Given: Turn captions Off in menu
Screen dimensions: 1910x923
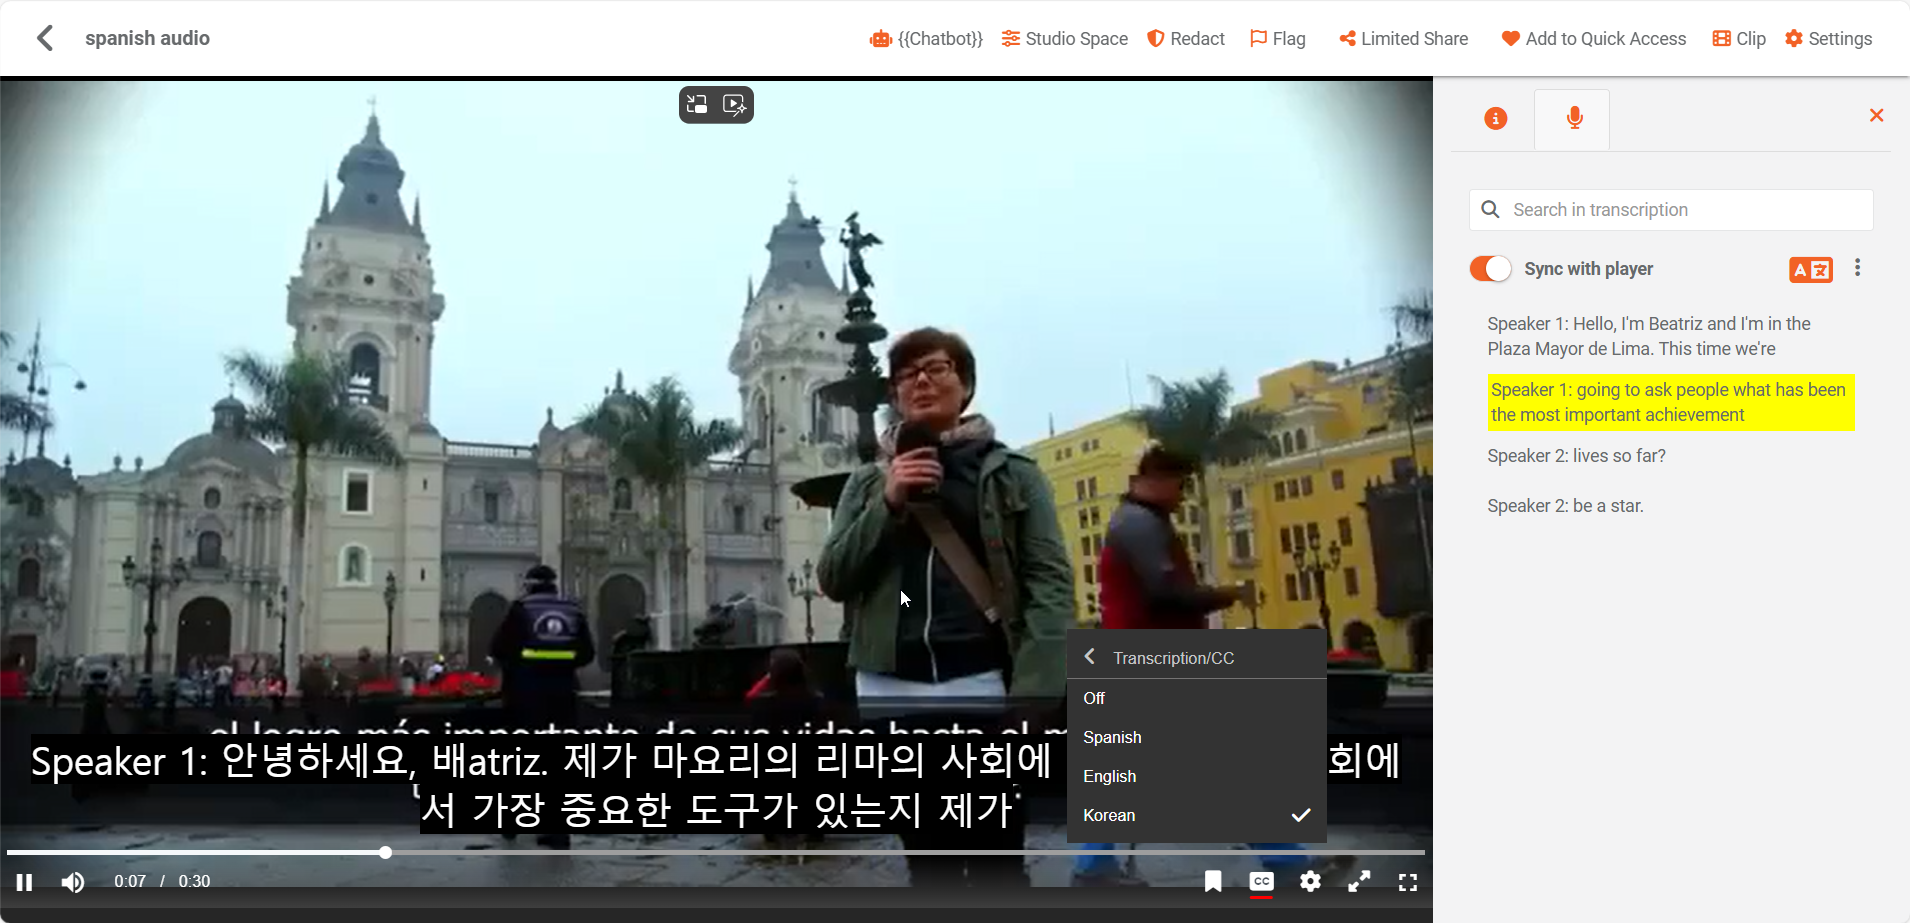Looking at the screenshot, I should pyautogui.click(x=1094, y=698).
